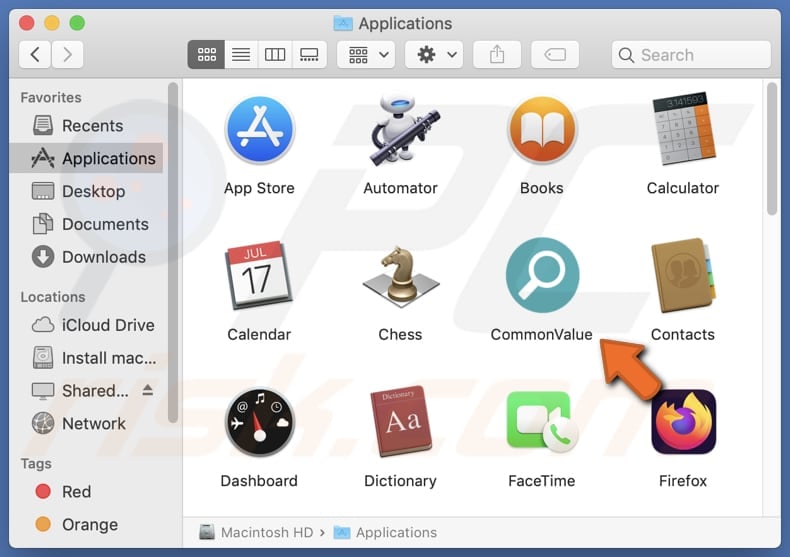The width and height of the screenshot is (790, 557).
Task: Select the Dashboard gauge icon
Action: [259, 422]
